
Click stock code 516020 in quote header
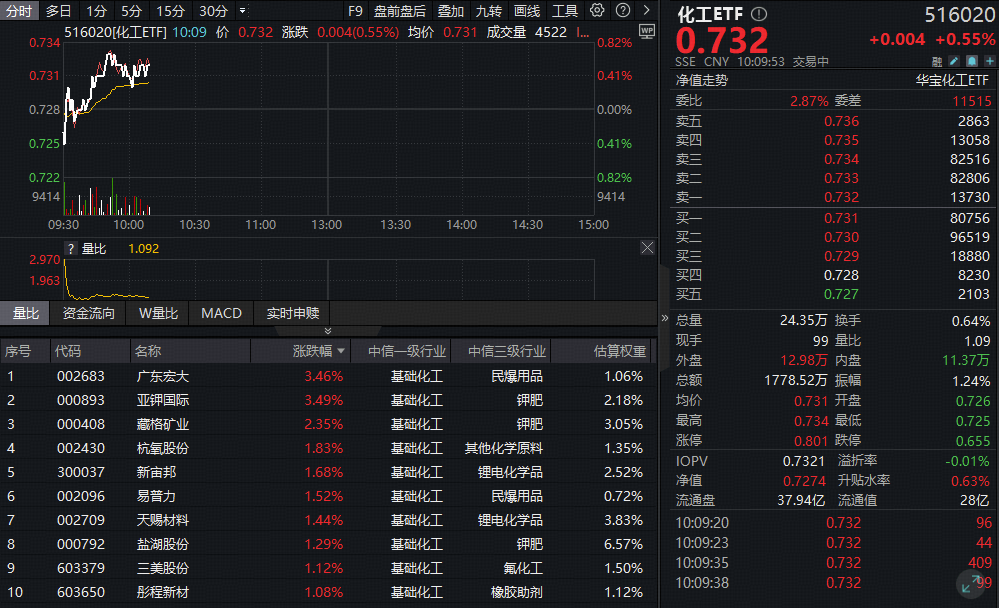click(959, 15)
